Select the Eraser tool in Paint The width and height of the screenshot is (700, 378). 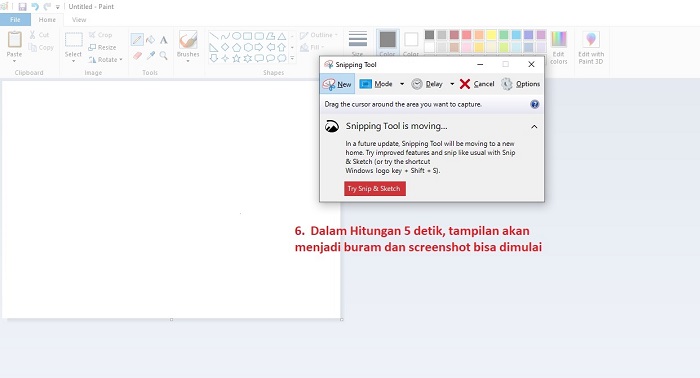pos(137,56)
